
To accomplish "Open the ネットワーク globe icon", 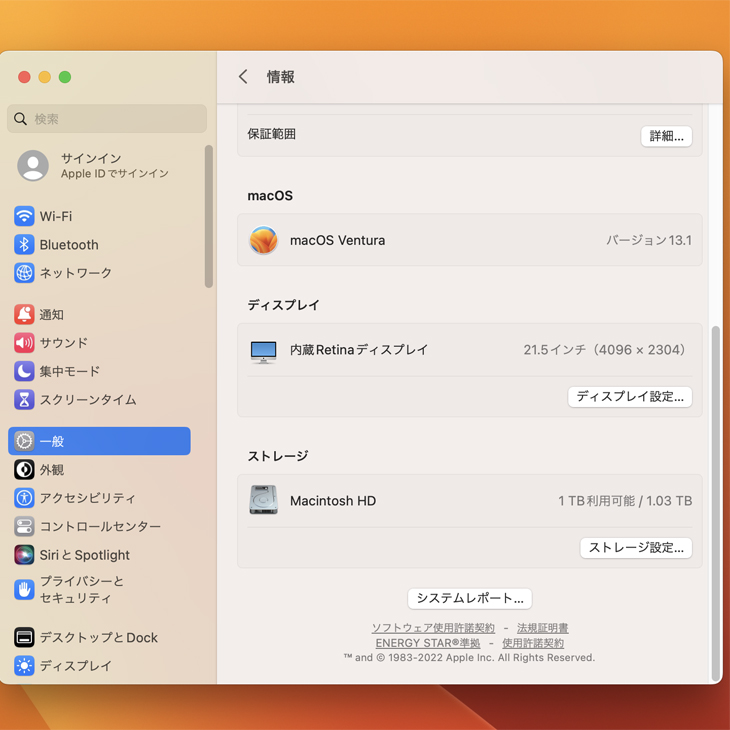I will (x=24, y=273).
